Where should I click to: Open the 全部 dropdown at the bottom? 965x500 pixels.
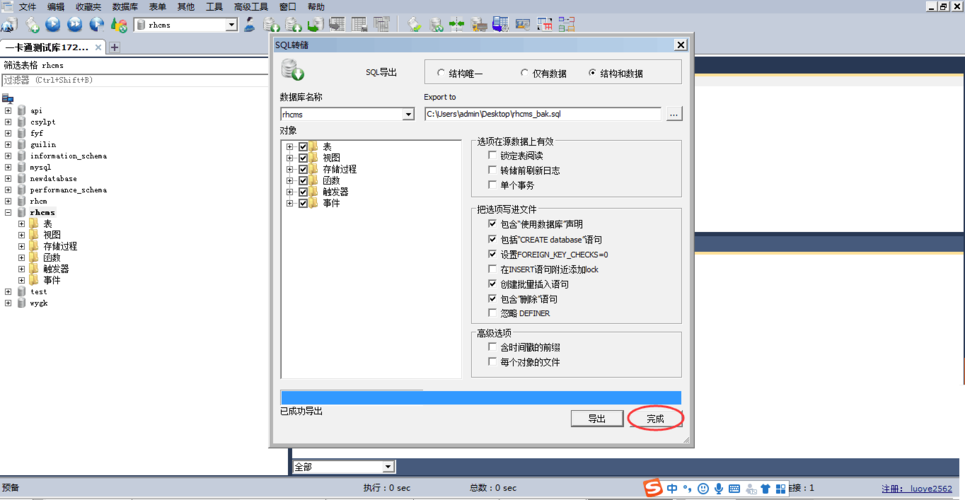(388, 467)
